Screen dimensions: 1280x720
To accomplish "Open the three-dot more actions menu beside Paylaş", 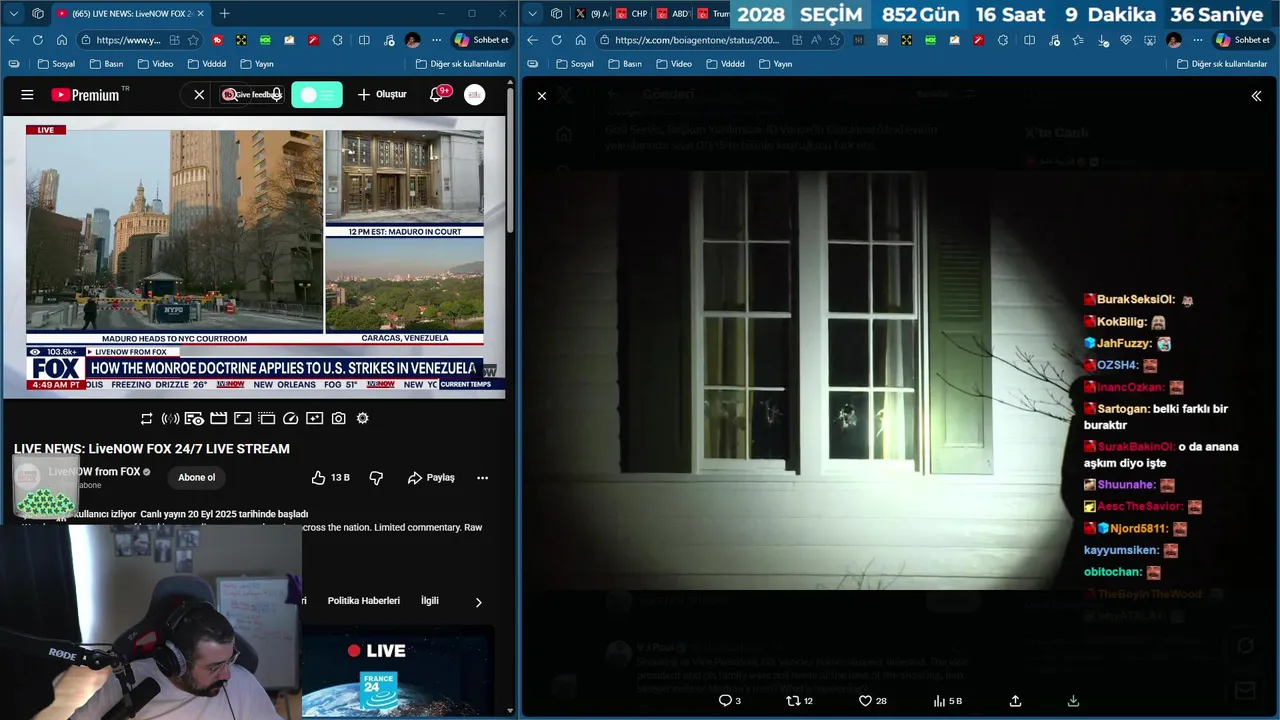I will [x=482, y=478].
